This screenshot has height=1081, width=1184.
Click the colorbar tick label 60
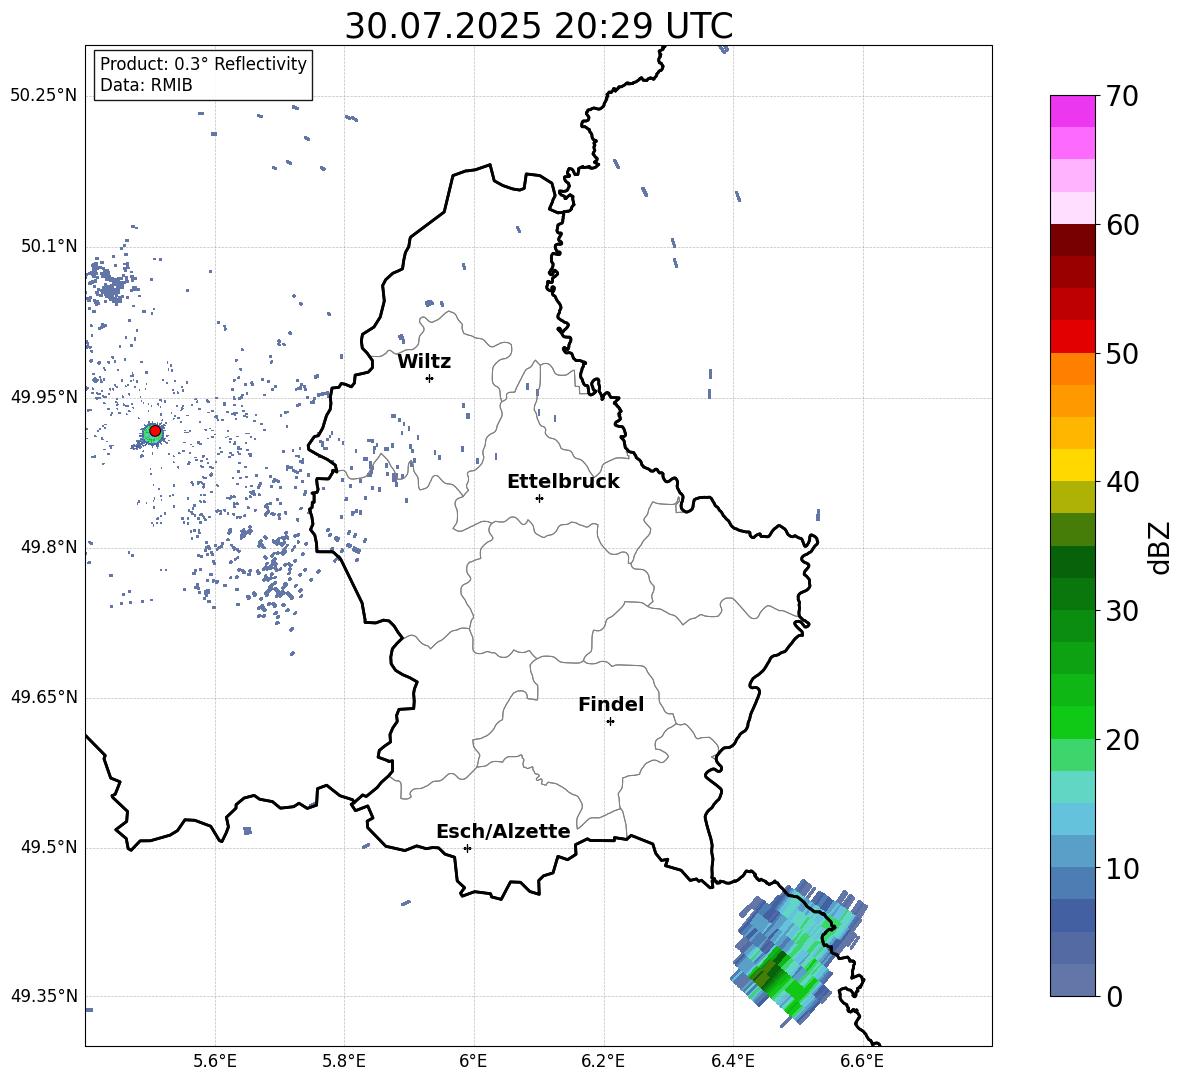pos(1123,225)
